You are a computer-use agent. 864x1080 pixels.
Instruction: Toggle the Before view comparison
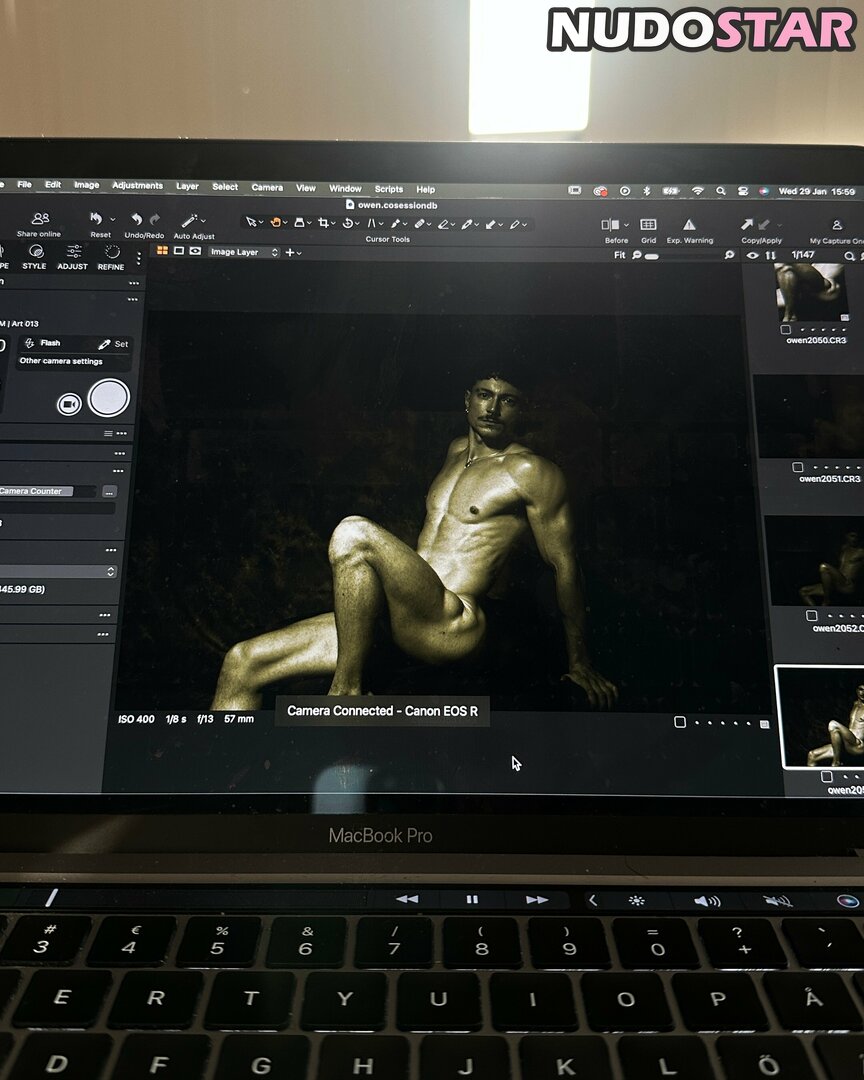(x=610, y=225)
